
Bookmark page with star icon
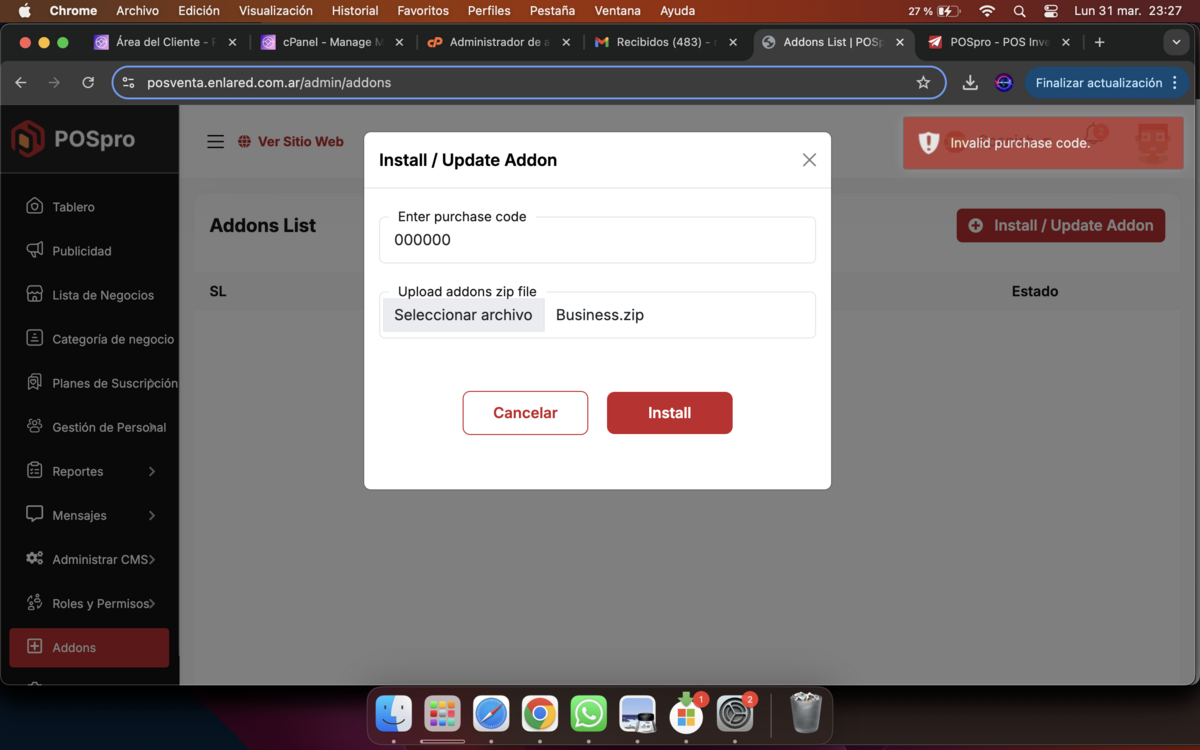pyautogui.click(x=923, y=83)
